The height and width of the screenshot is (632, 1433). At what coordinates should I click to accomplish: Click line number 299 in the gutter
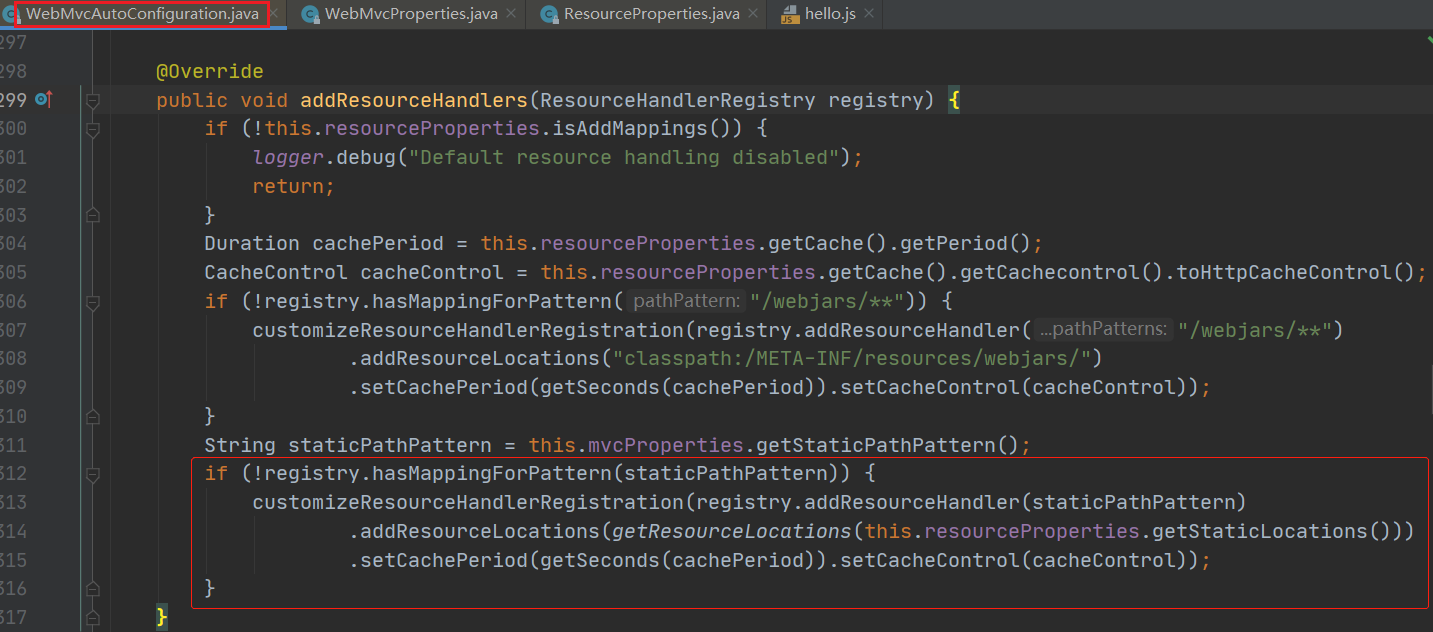[13, 100]
